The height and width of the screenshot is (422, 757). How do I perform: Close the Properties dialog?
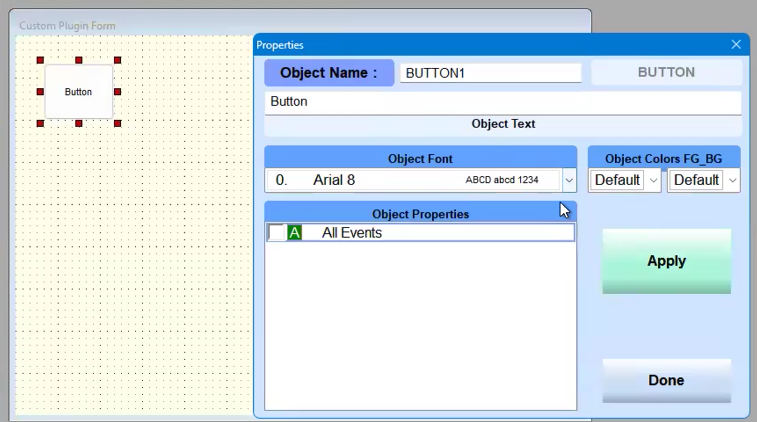click(736, 44)
